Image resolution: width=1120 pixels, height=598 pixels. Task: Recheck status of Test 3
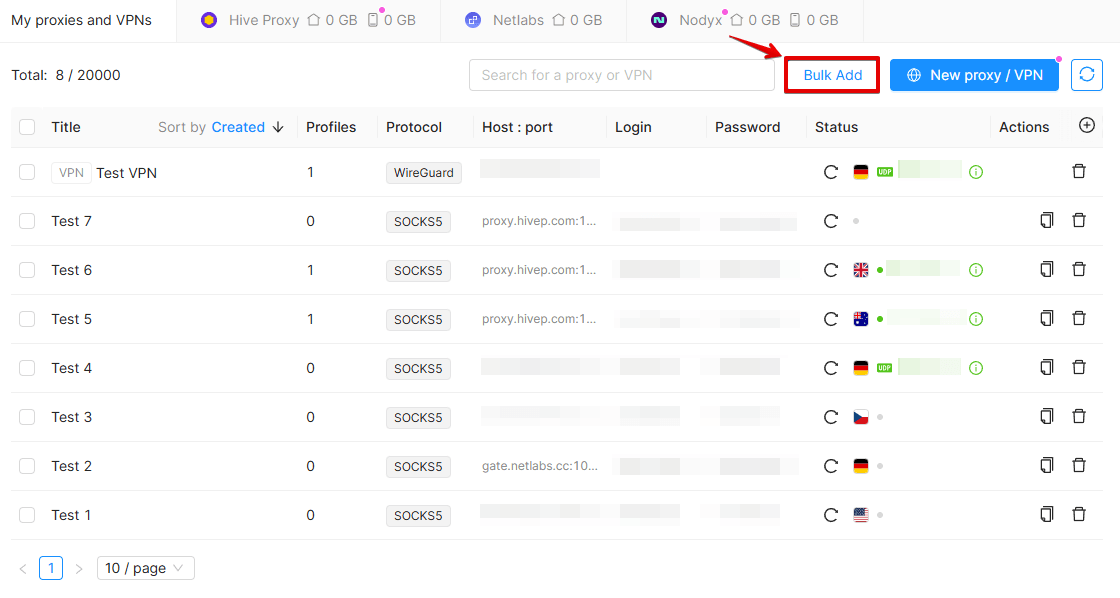pyautogui.click(x=831, y=417)
